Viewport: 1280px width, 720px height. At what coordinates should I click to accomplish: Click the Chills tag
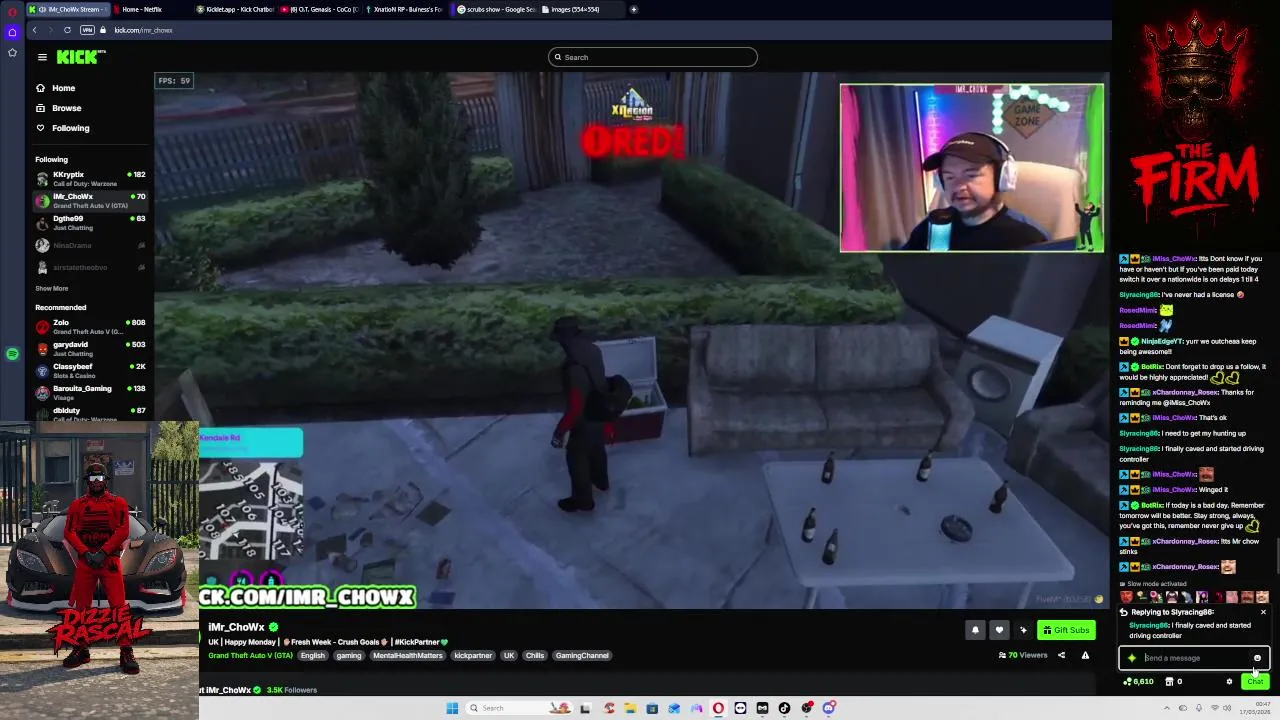tap(535, 655)
